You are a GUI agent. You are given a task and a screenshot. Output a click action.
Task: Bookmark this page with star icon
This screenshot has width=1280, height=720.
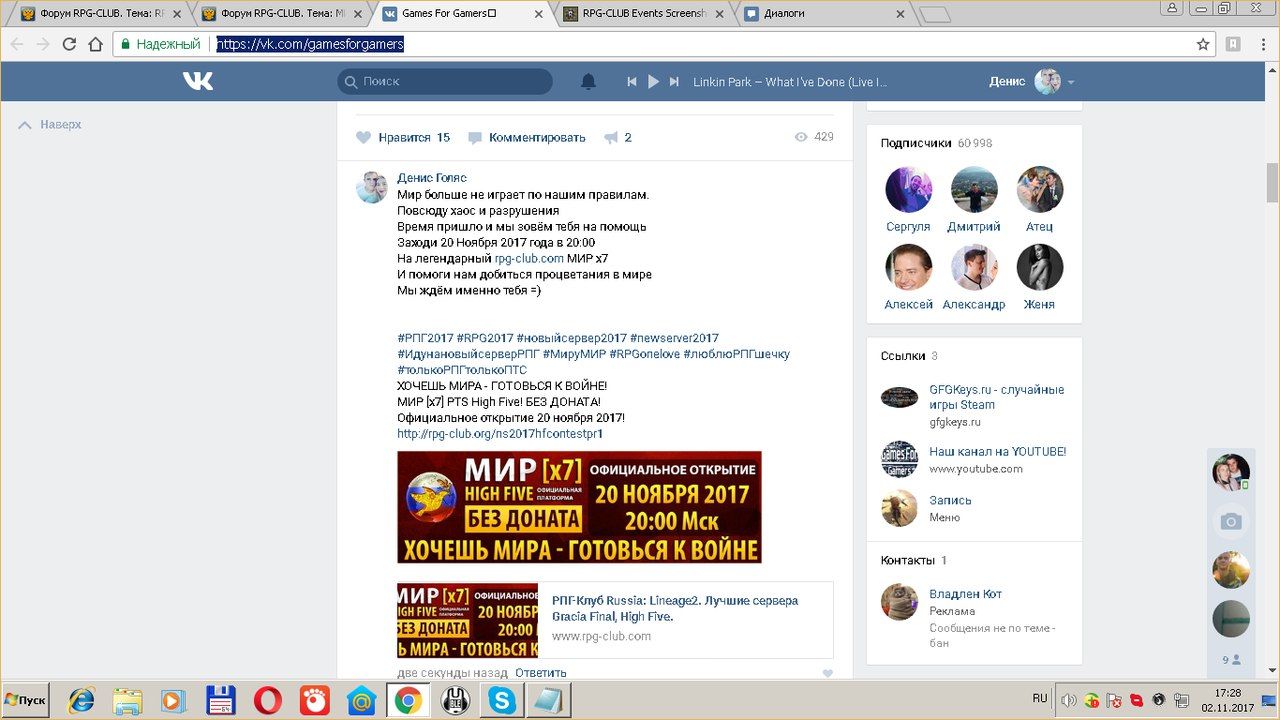pos(1203,44)
